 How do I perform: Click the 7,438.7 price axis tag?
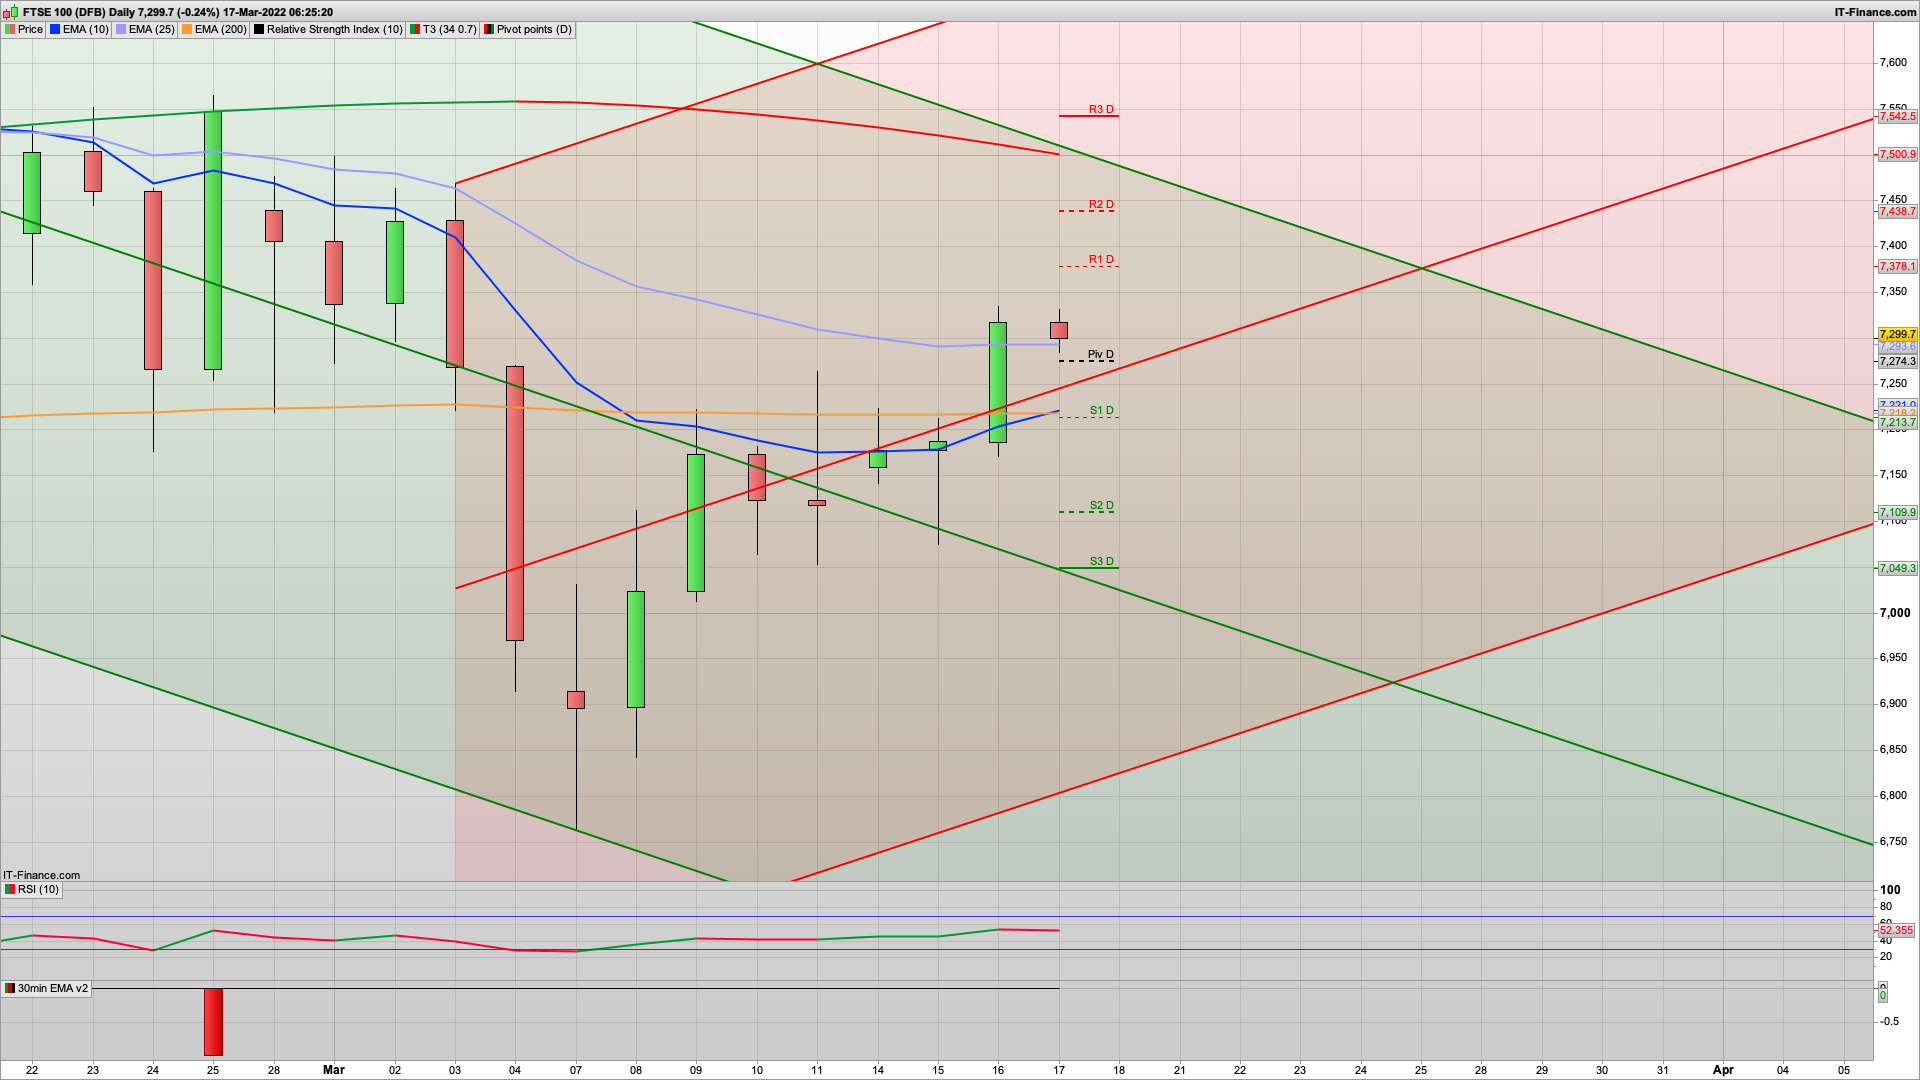tap(1897, 212)
